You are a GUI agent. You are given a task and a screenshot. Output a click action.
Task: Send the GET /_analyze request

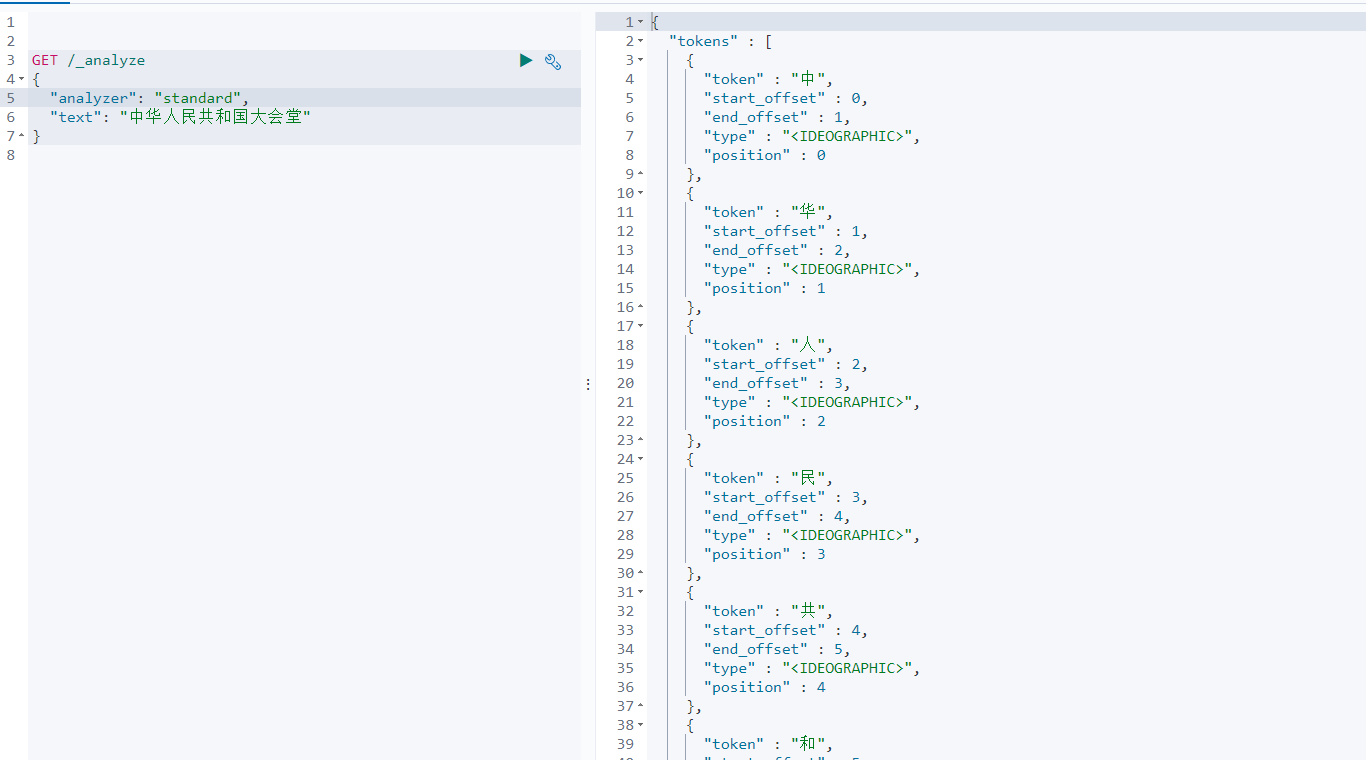coord(526,61)
